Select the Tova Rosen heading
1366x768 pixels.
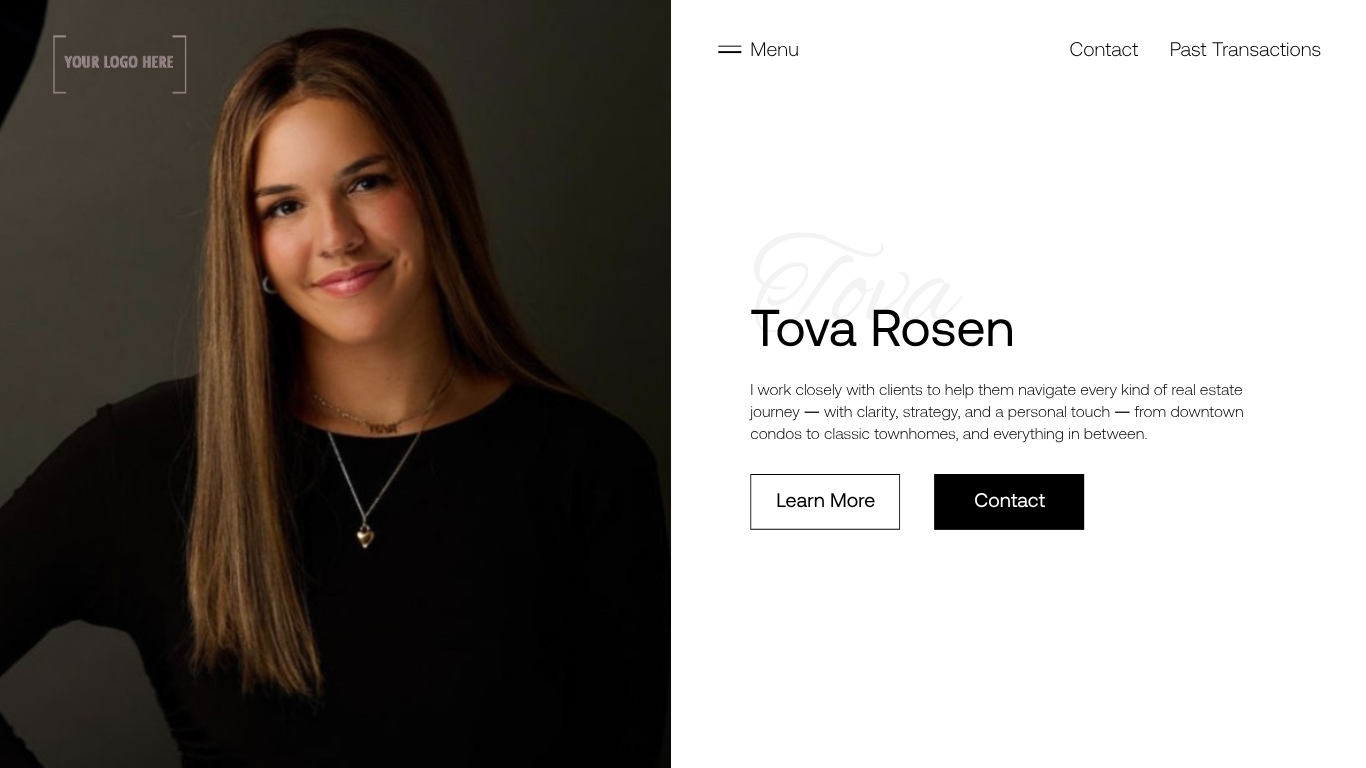(882, 328)
